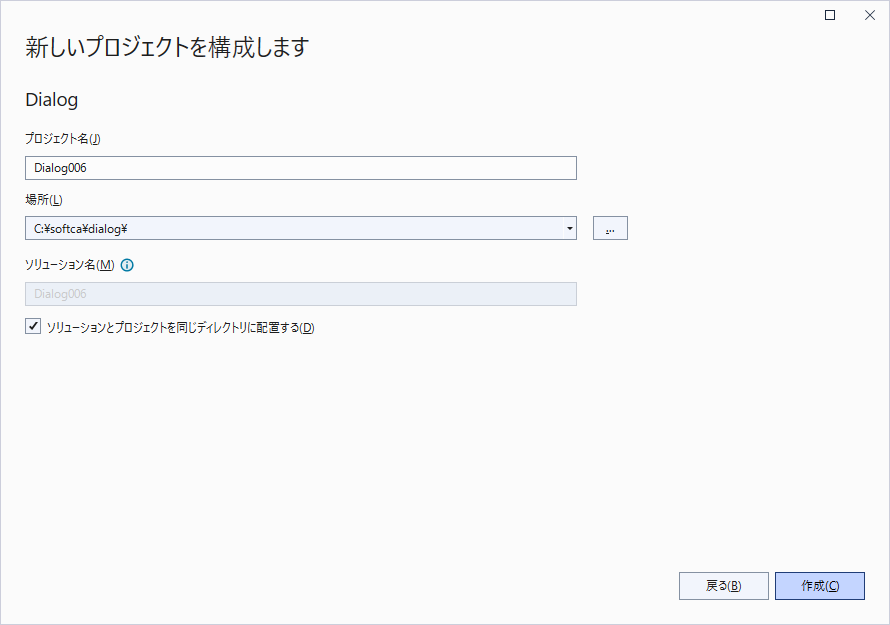The image size is (890, 625).
Task: Click the greyed-out ソリューション名 text field
Action: coord(300,294)
